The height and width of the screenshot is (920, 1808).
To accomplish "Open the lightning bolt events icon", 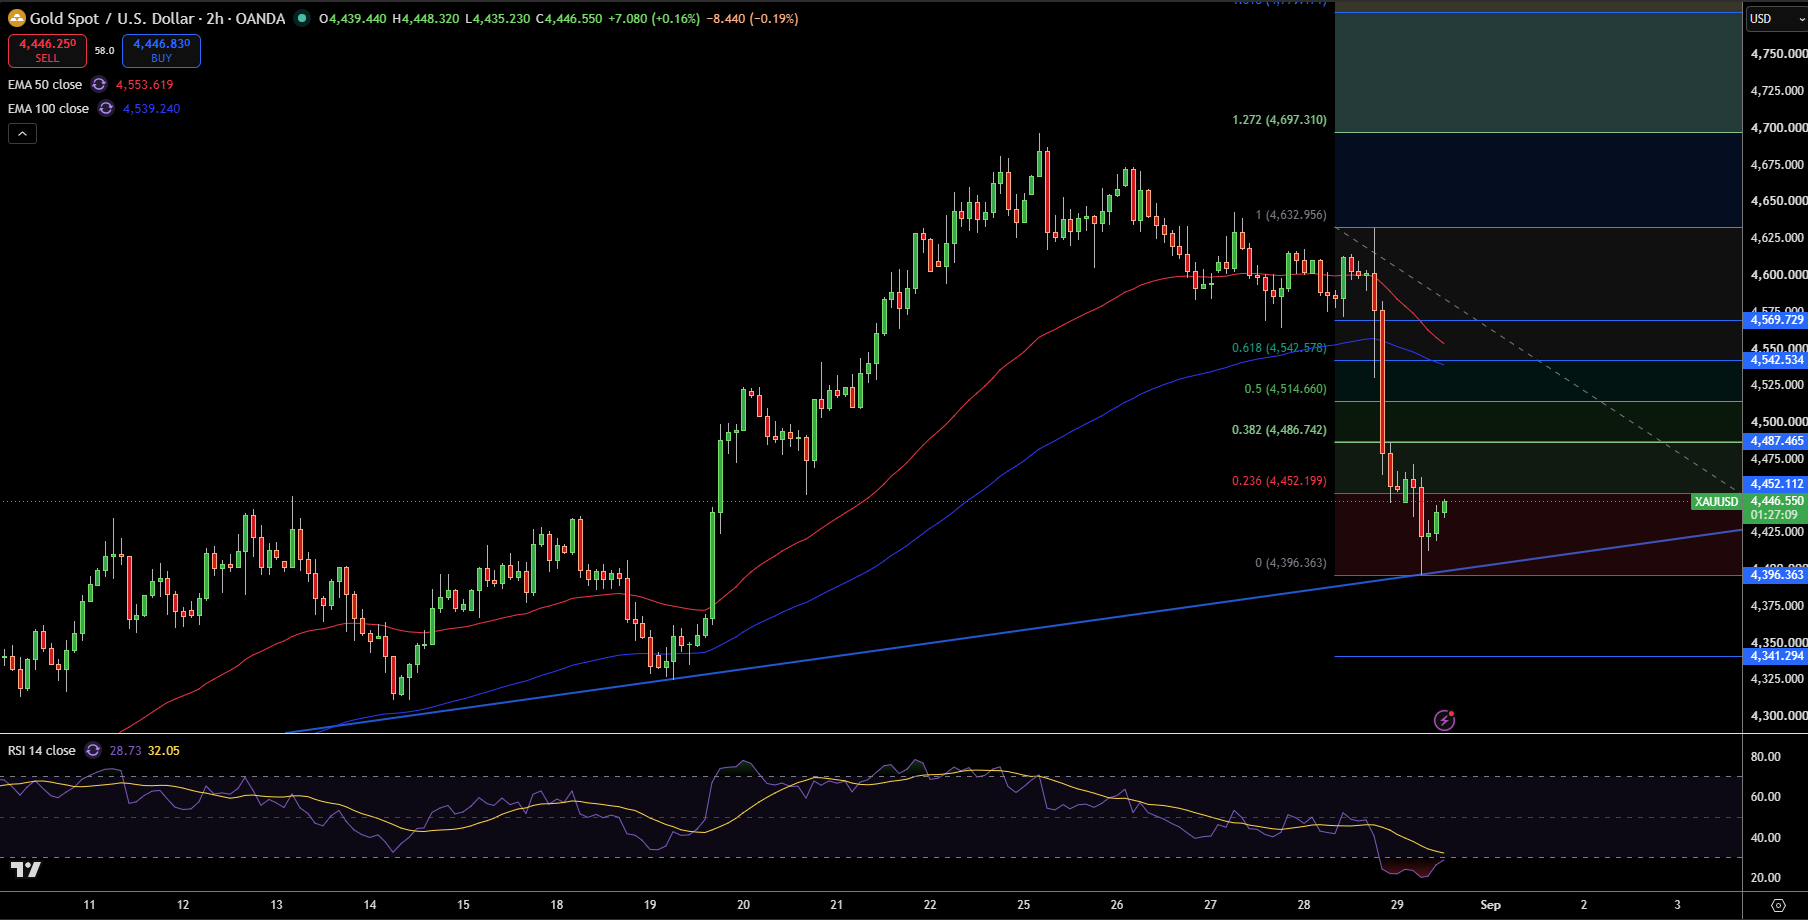I will (x=1444, y=720).
